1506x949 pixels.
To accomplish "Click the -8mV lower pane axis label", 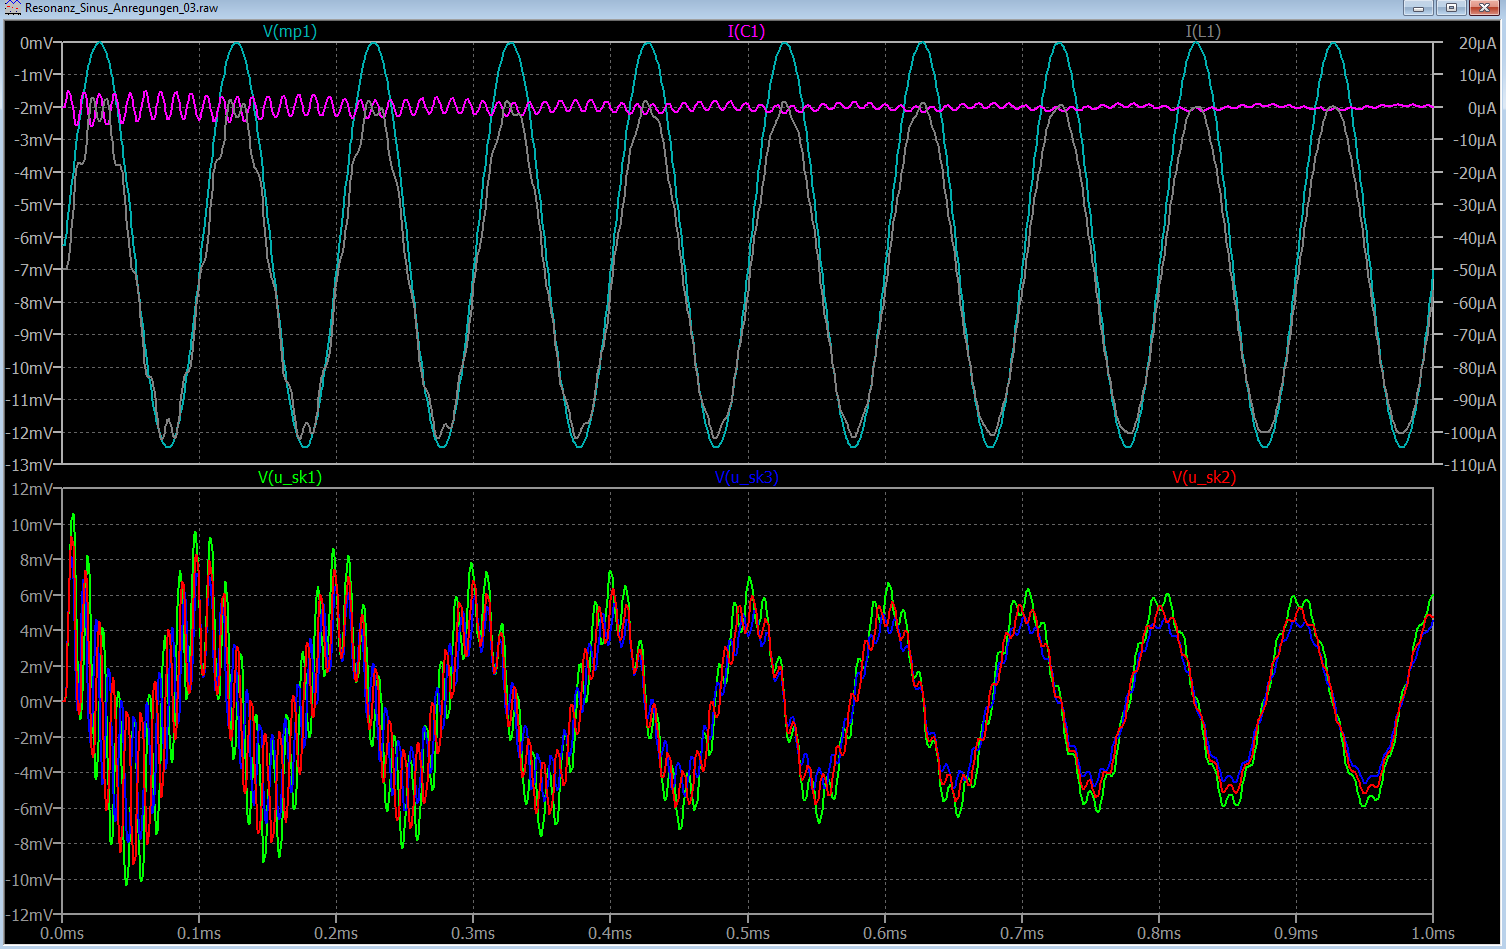I will click(x=35, y=844).
